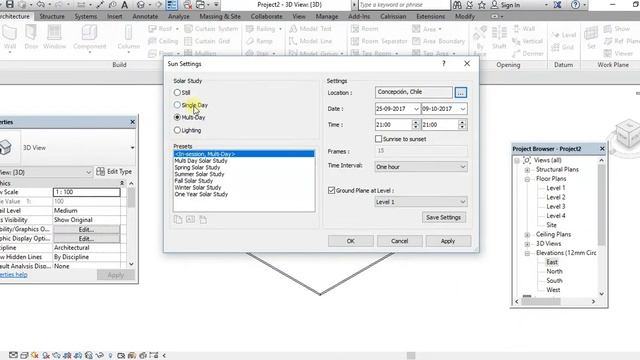This screenshot has width=640, height=360.
Task: Open the Ground Plane Level 1 dropdown
Action: (x=421, y=202)
